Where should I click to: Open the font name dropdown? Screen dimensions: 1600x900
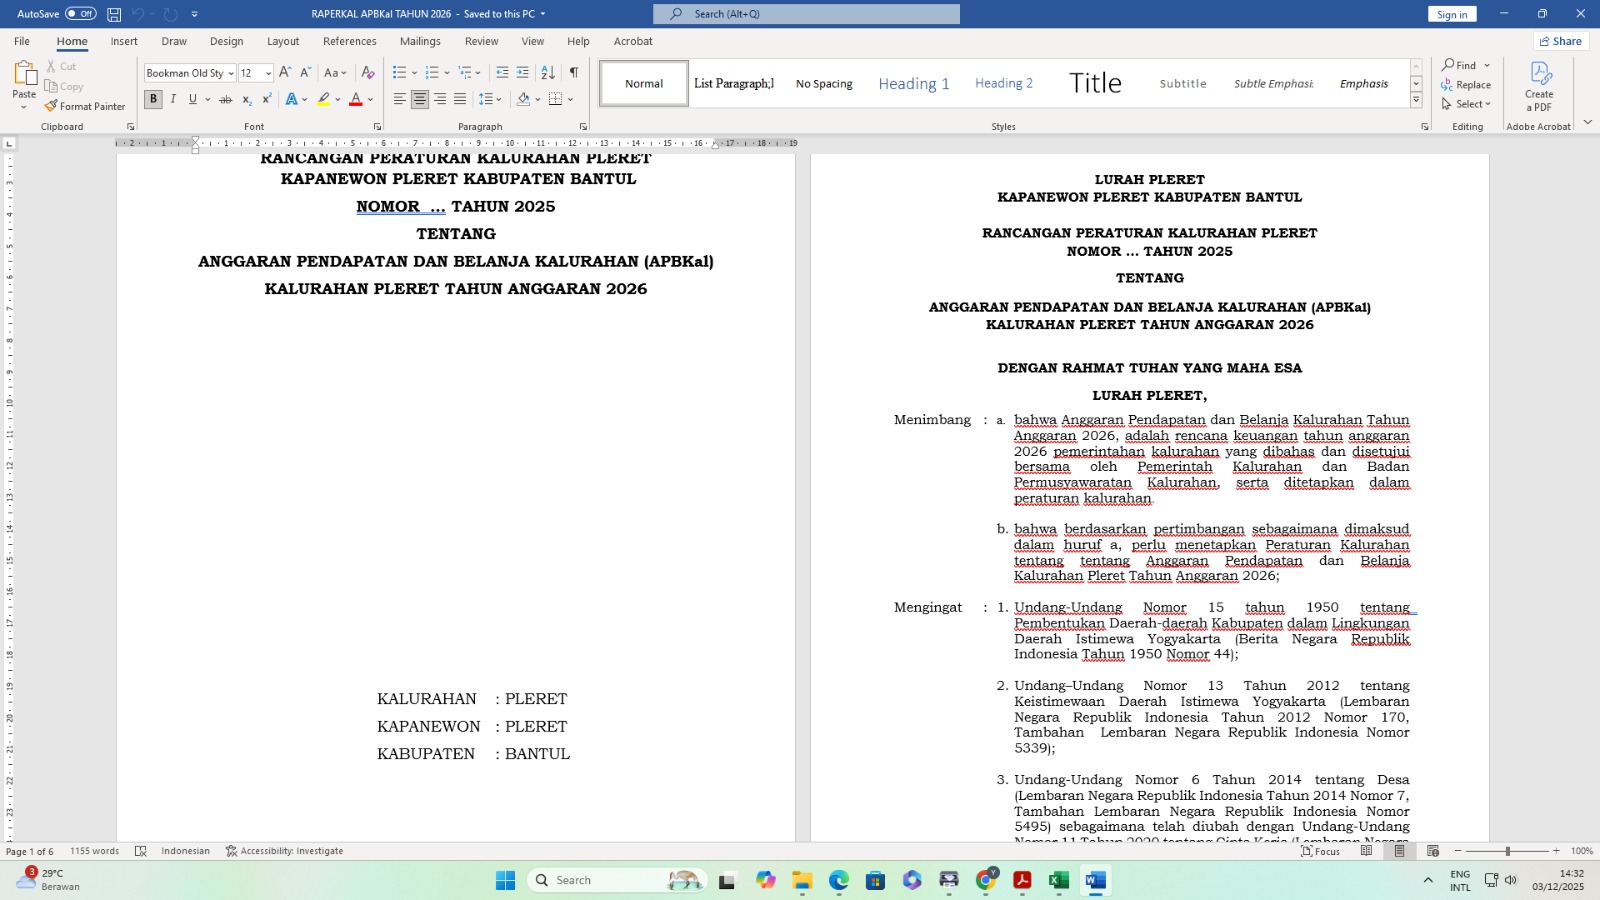tap(231, 73)
